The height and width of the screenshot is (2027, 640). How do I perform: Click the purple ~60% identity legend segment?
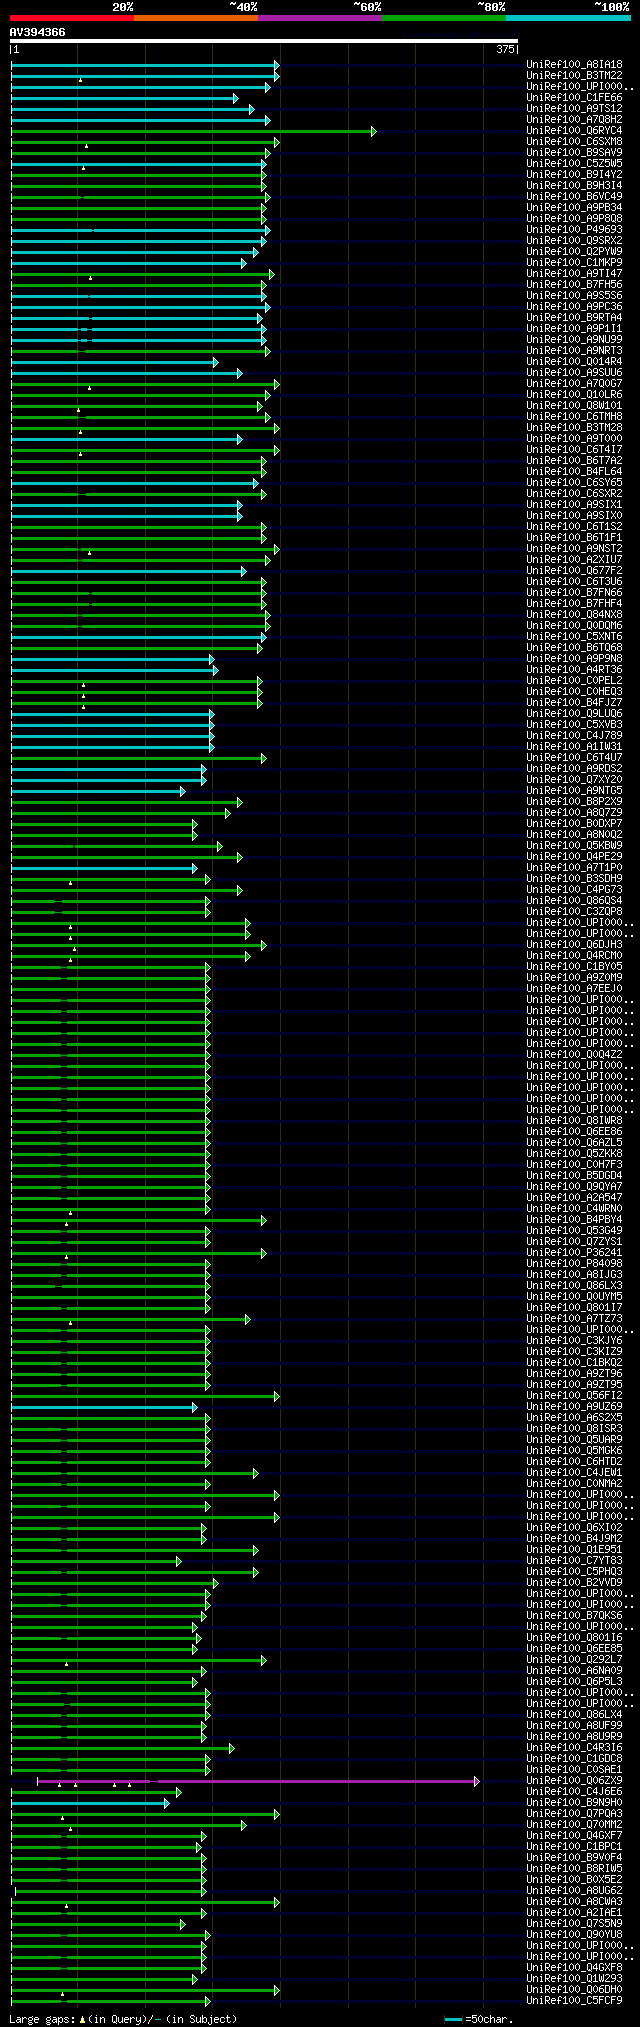(320, 17)
